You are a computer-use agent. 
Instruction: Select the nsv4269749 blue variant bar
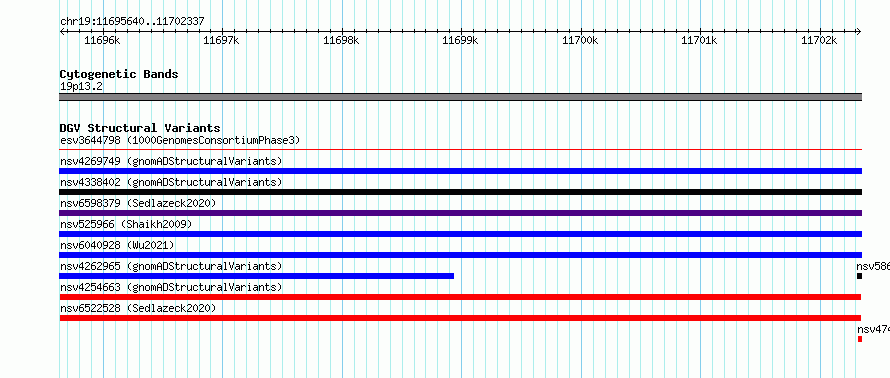click(461, 171)
